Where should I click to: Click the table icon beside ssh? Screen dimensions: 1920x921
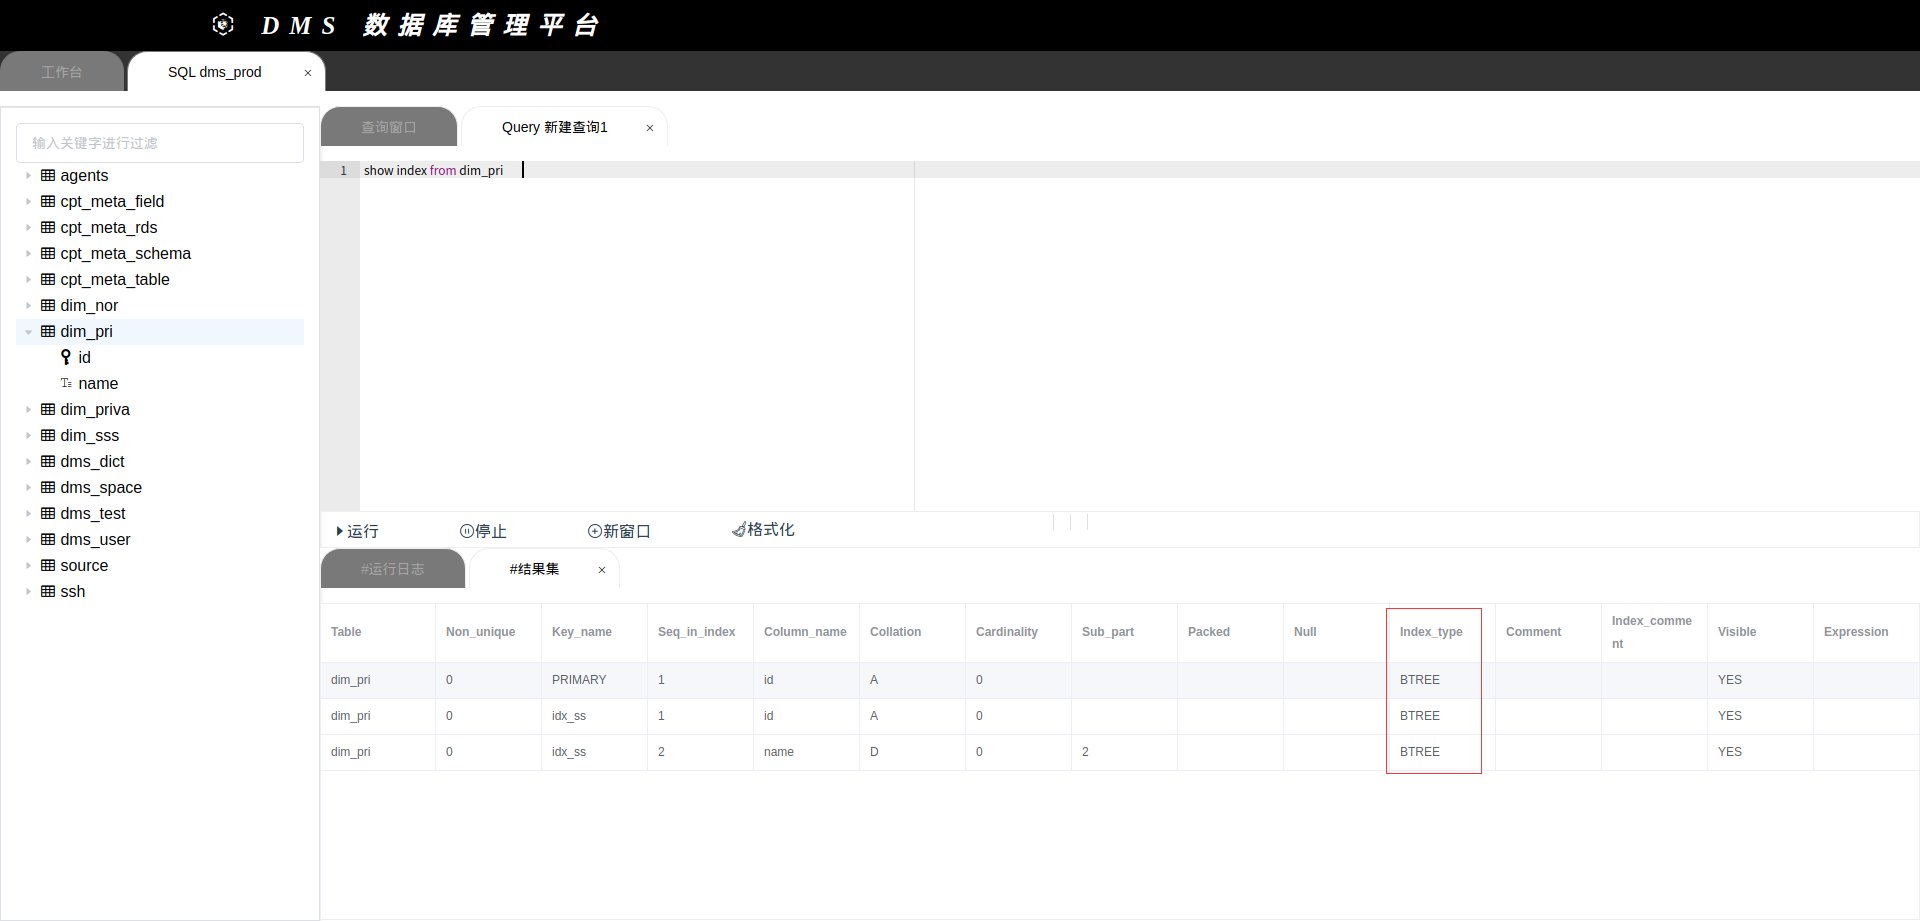click(x=48, y=591)
